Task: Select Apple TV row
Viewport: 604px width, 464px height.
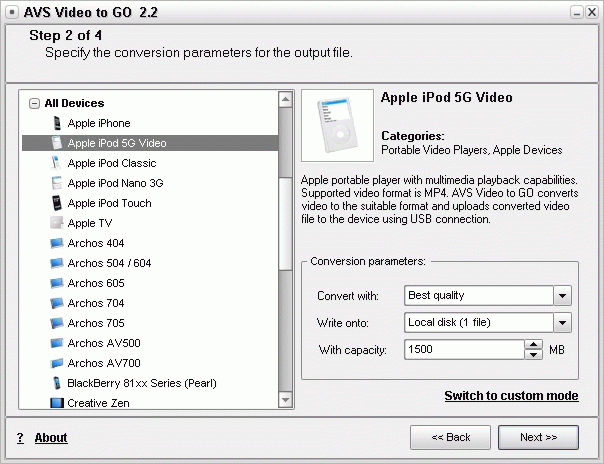Action: [150, 223]
